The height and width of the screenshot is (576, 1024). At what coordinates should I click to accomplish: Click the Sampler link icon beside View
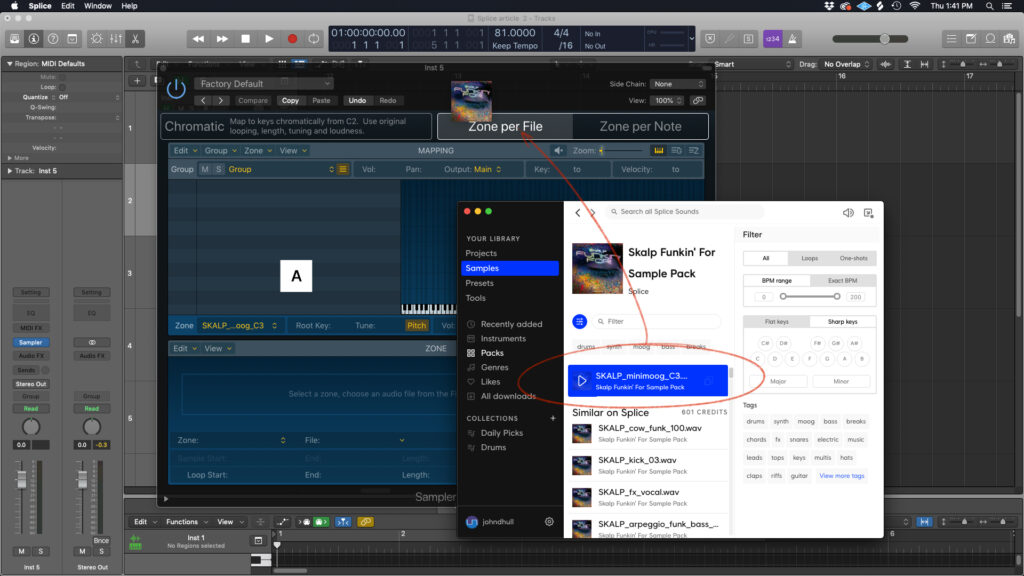[698, 101]
